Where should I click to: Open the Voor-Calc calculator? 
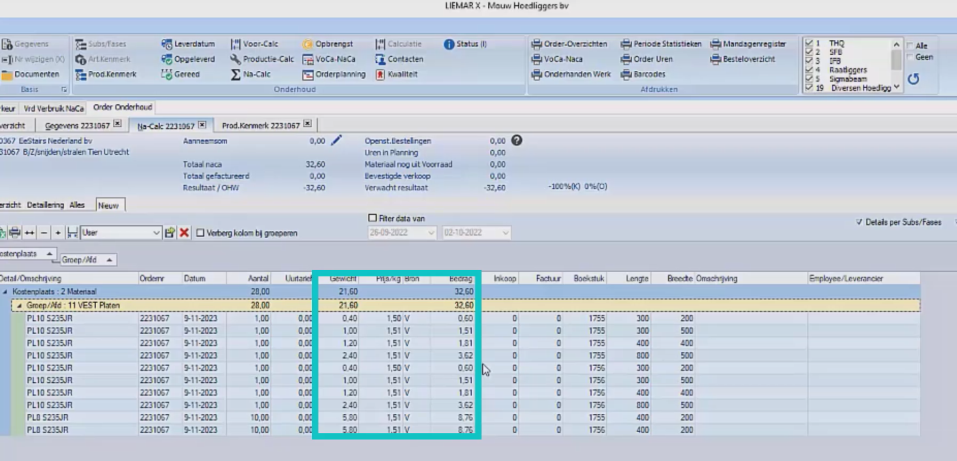coord(254,44)
